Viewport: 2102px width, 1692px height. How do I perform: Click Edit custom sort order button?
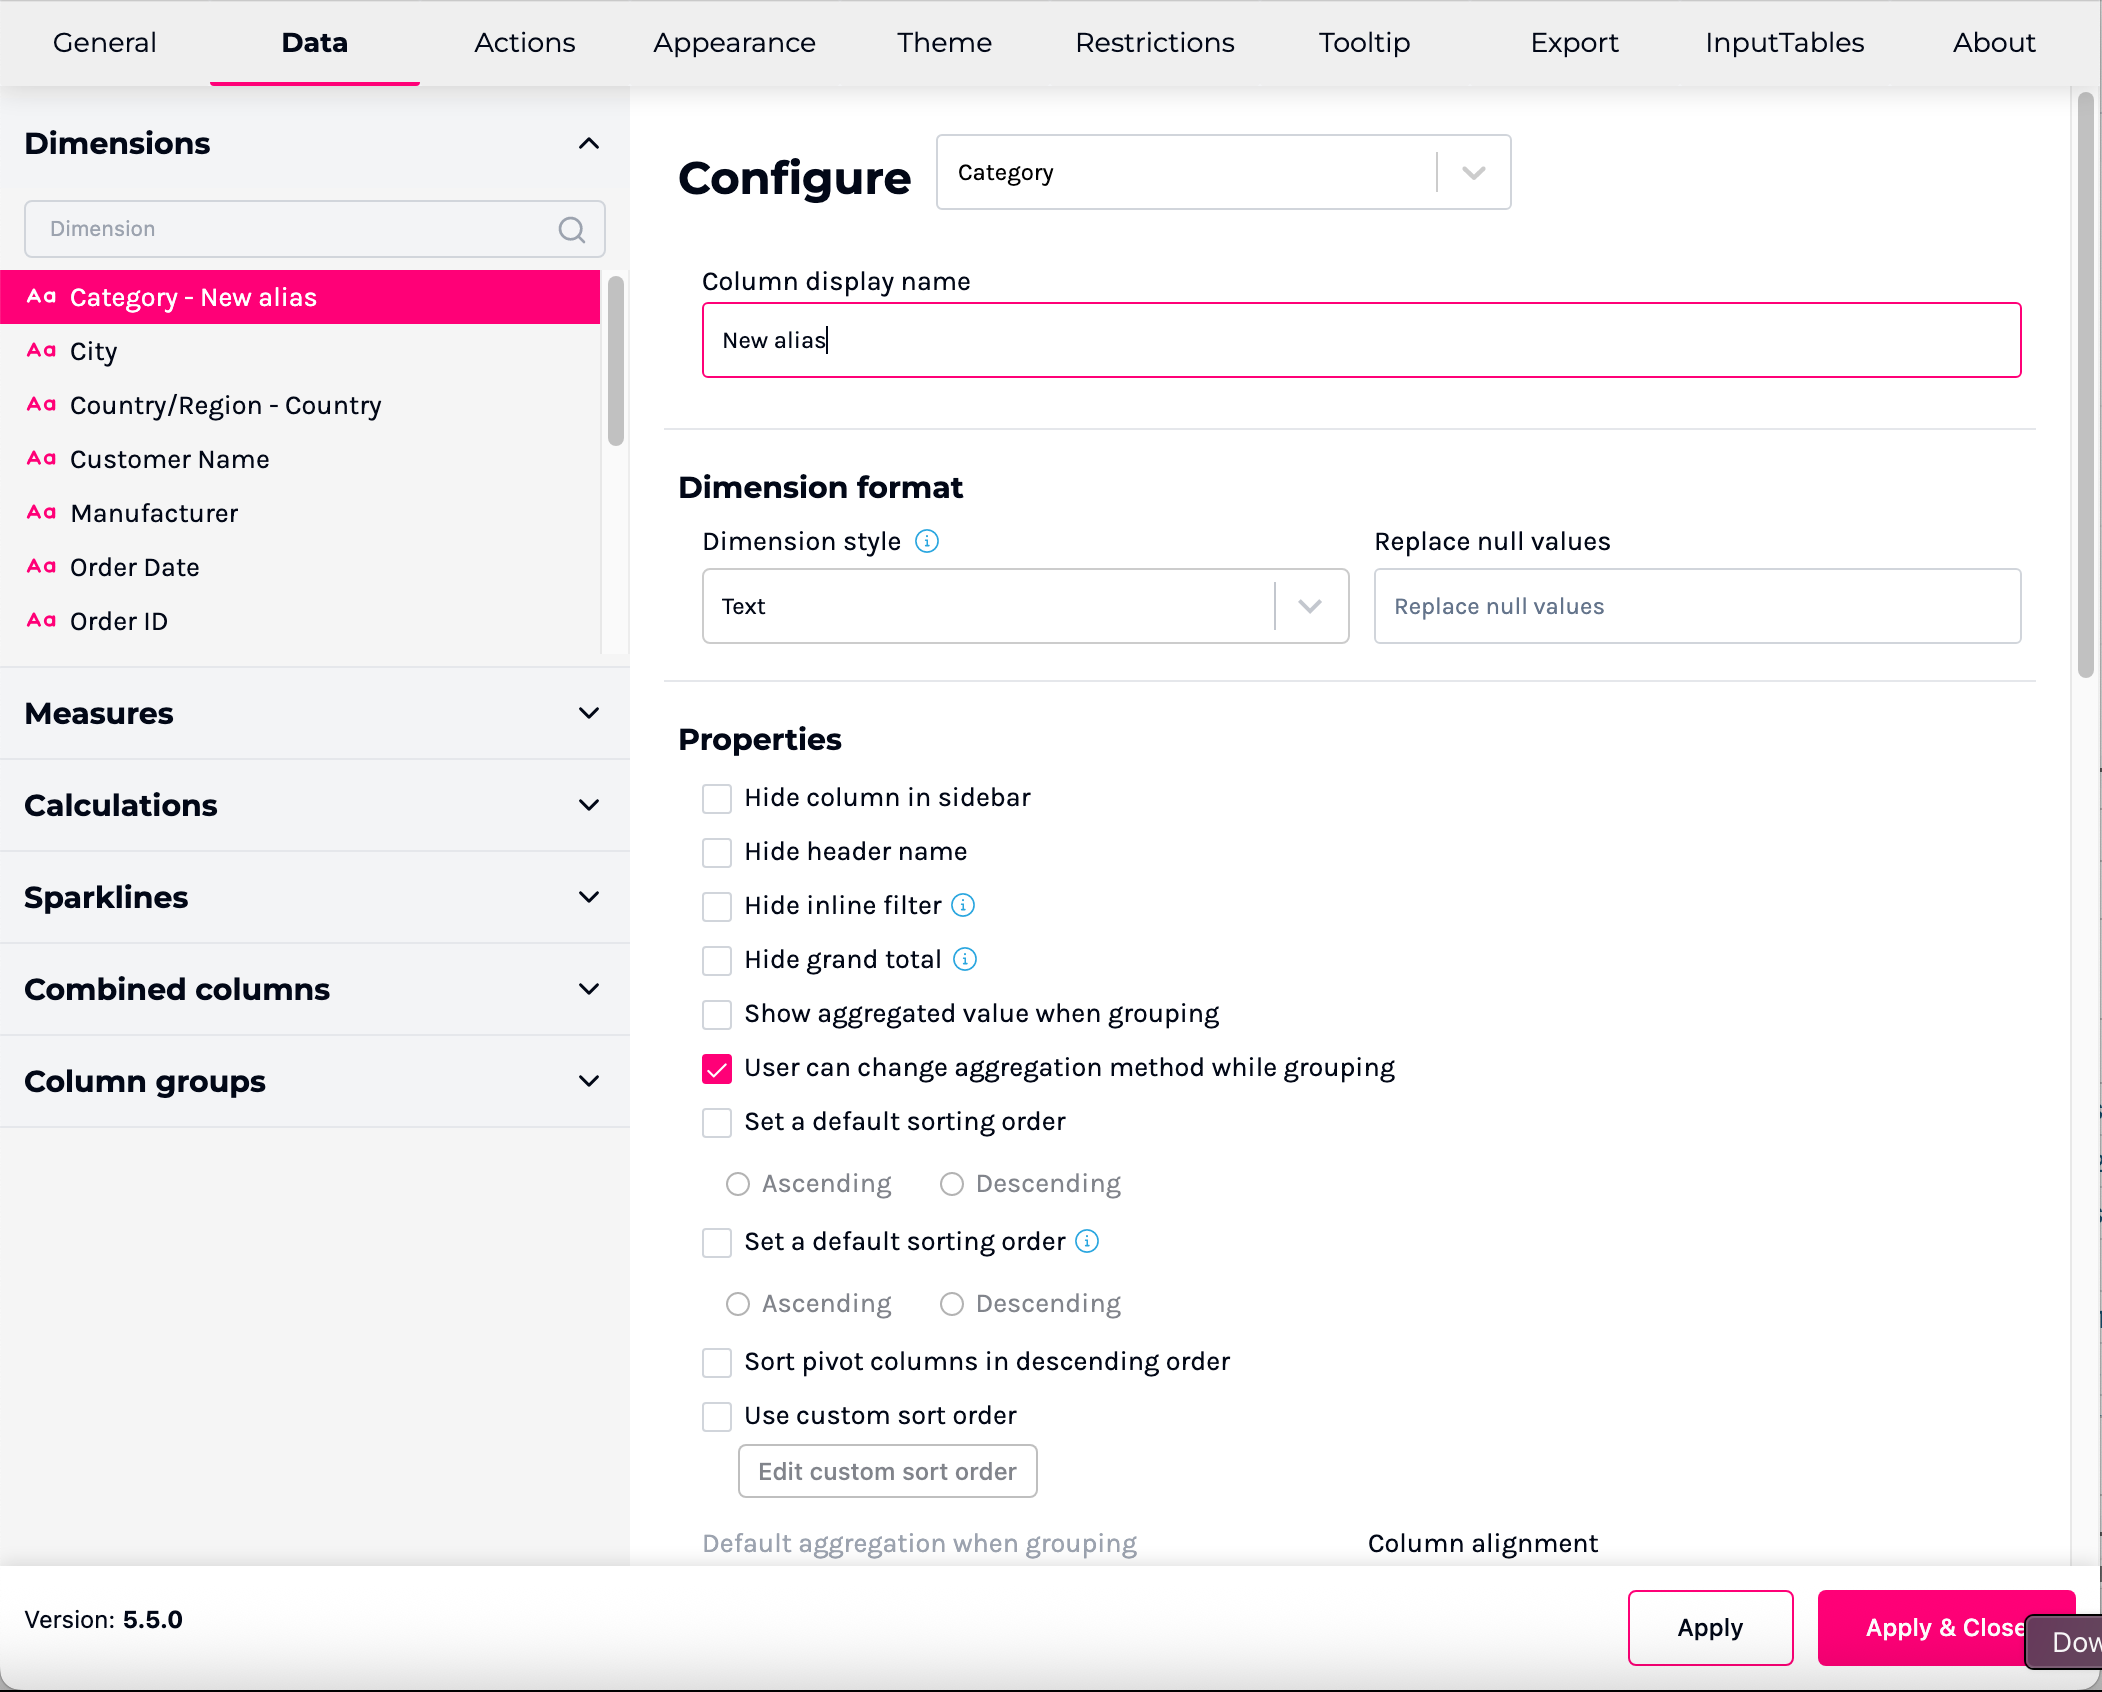pyautogui.click(x=887, y=1471)
